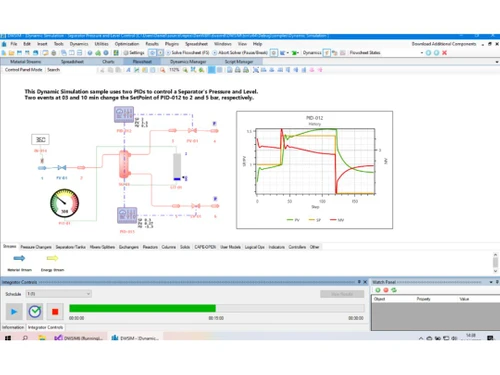
Task: Open the Indicators palette tab
Action: click(x=277, y=247)
